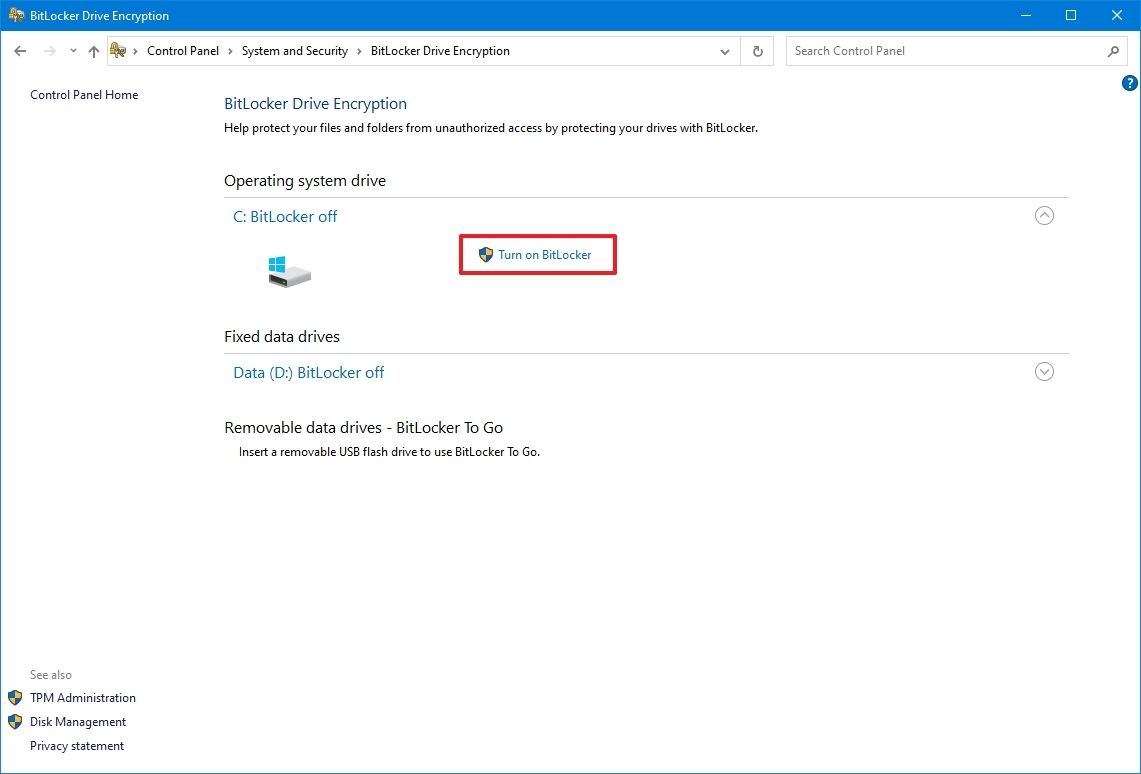Click the BitLocker title bar window icon
1141x774 pixels.
(x=16, y=15)
